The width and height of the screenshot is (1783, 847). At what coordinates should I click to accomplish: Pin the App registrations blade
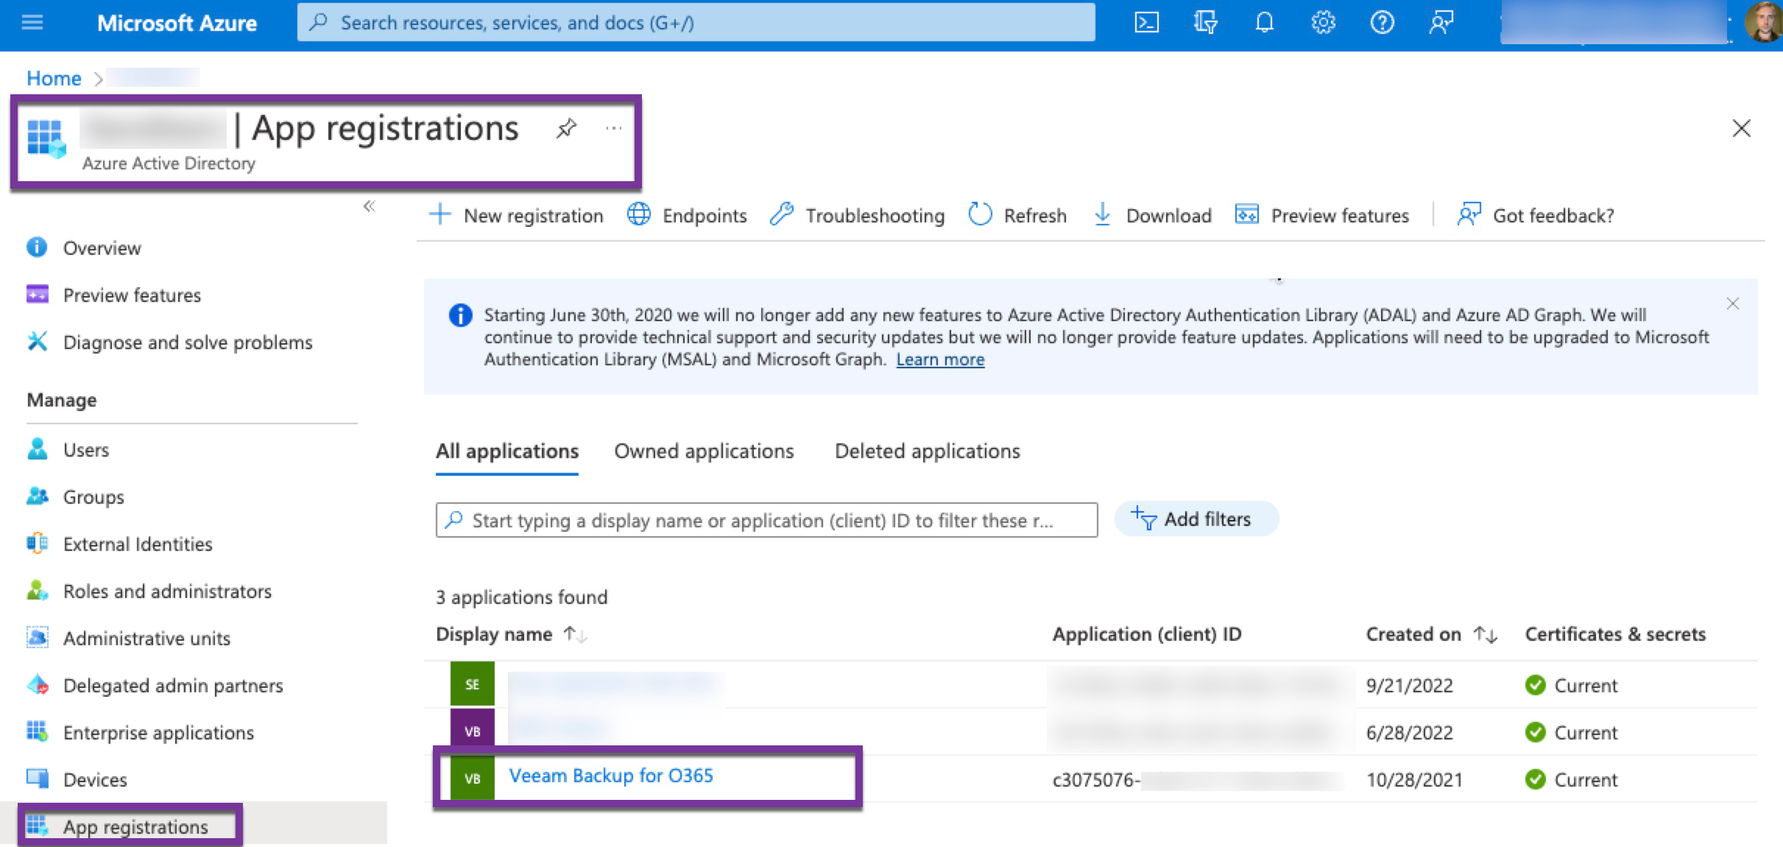pos(567,128)
